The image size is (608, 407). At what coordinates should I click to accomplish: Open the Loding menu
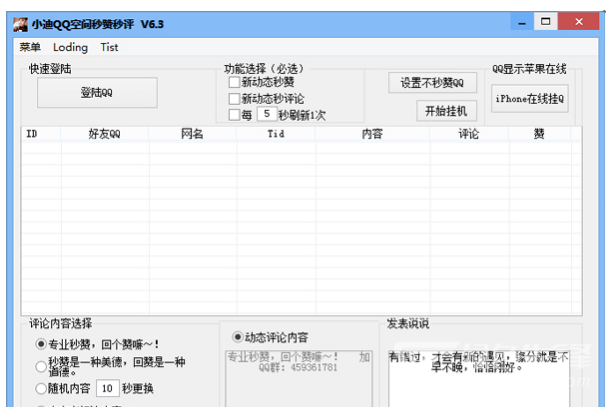[x=70, y=47]
